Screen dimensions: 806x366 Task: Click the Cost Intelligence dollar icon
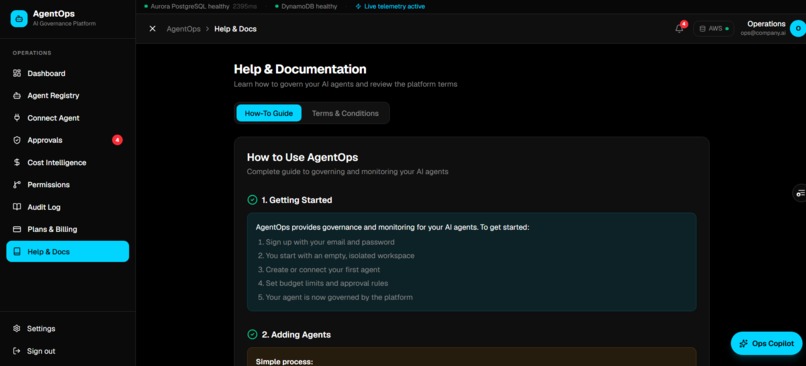coord(17,162)
